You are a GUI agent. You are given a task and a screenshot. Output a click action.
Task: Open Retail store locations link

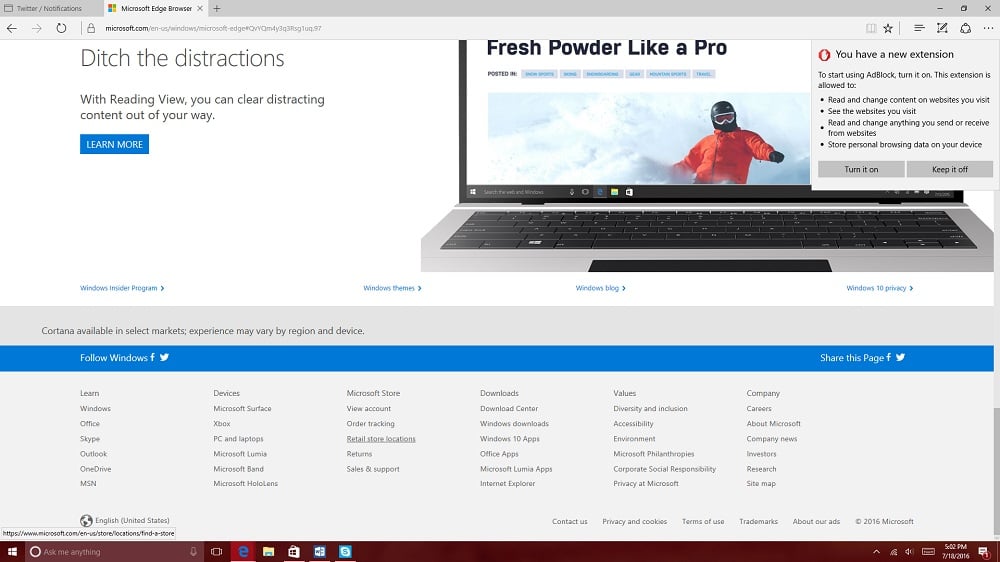click(381, 439)
